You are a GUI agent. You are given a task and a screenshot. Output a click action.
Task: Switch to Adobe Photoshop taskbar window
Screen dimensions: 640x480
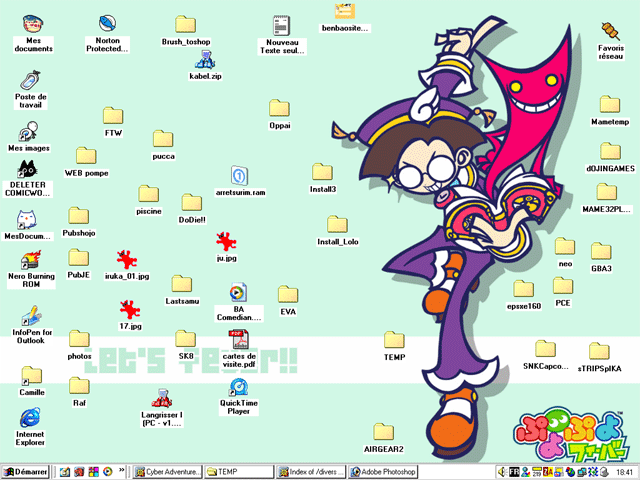tap(383, 472)
